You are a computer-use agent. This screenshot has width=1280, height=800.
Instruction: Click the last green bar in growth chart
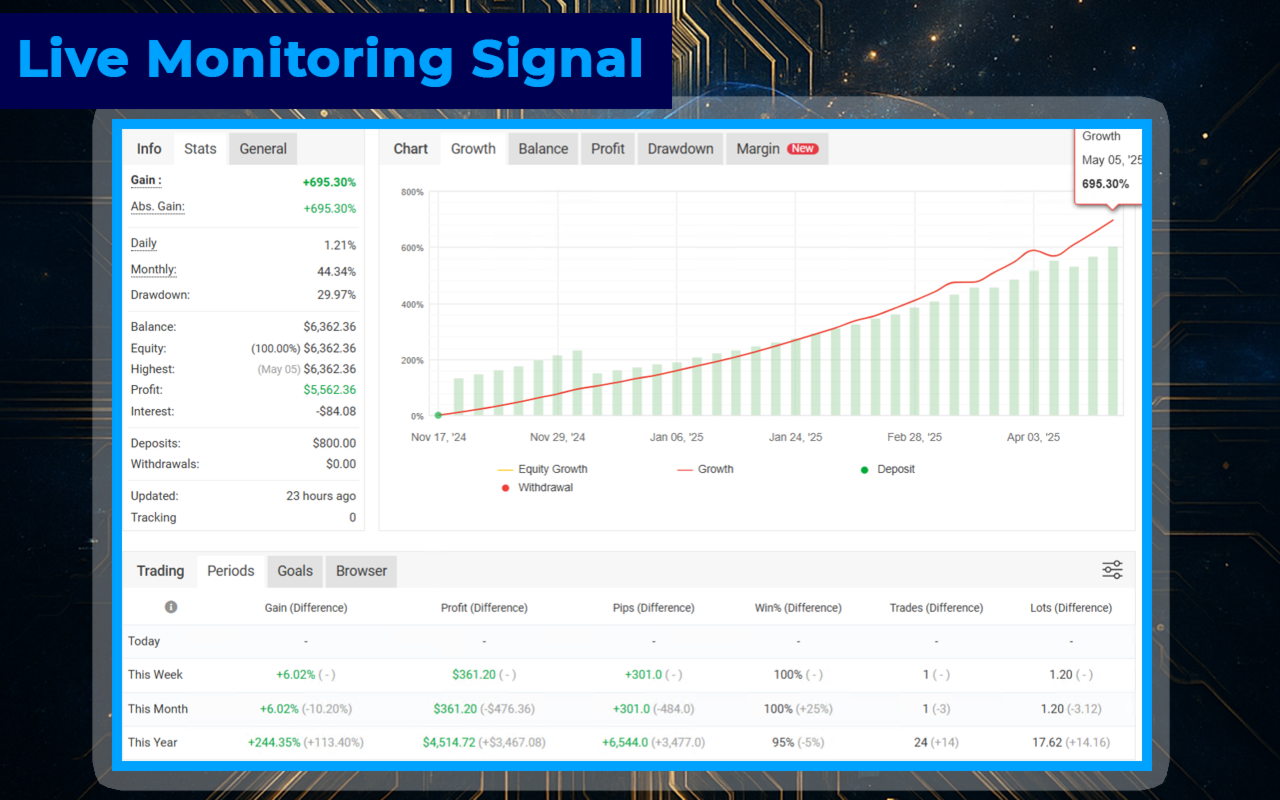click(1113, 331)
